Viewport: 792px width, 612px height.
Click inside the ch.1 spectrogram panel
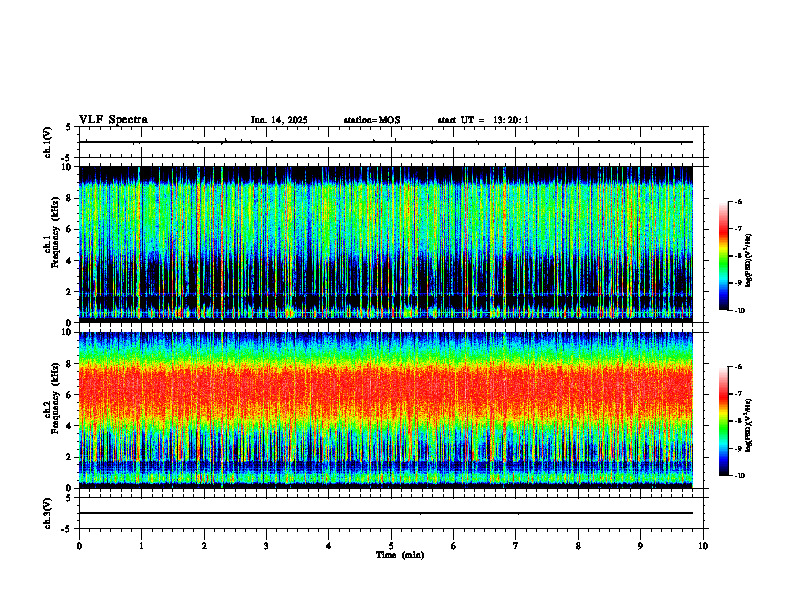click(x=386, y=244)
